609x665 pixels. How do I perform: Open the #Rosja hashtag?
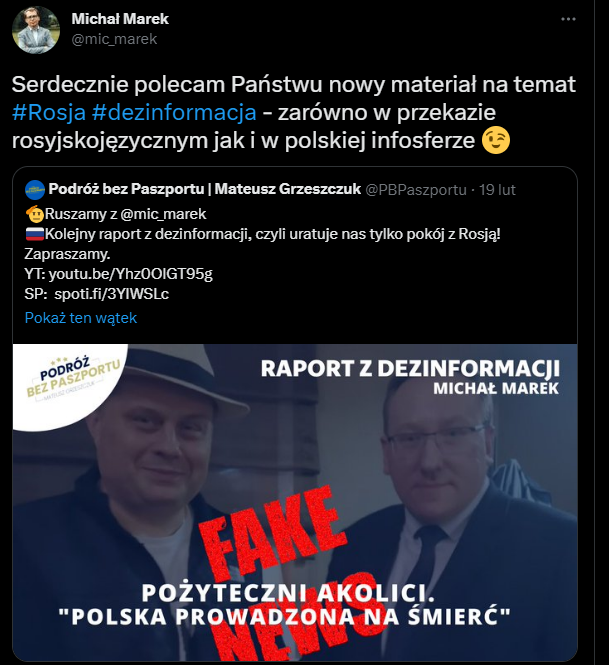point(49,112)
